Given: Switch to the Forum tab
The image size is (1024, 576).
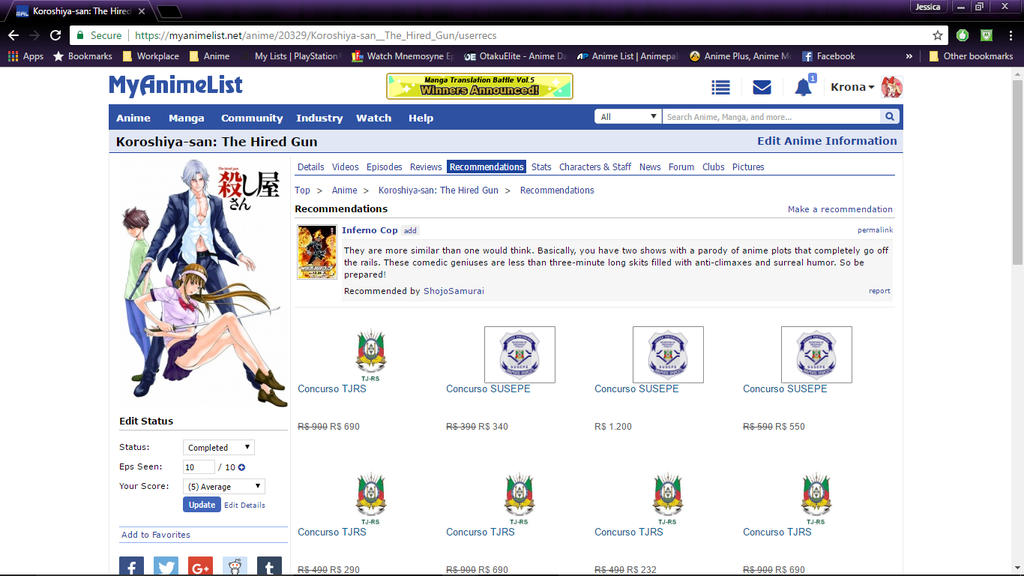Looking at the screenshot, I should [681, 167].
